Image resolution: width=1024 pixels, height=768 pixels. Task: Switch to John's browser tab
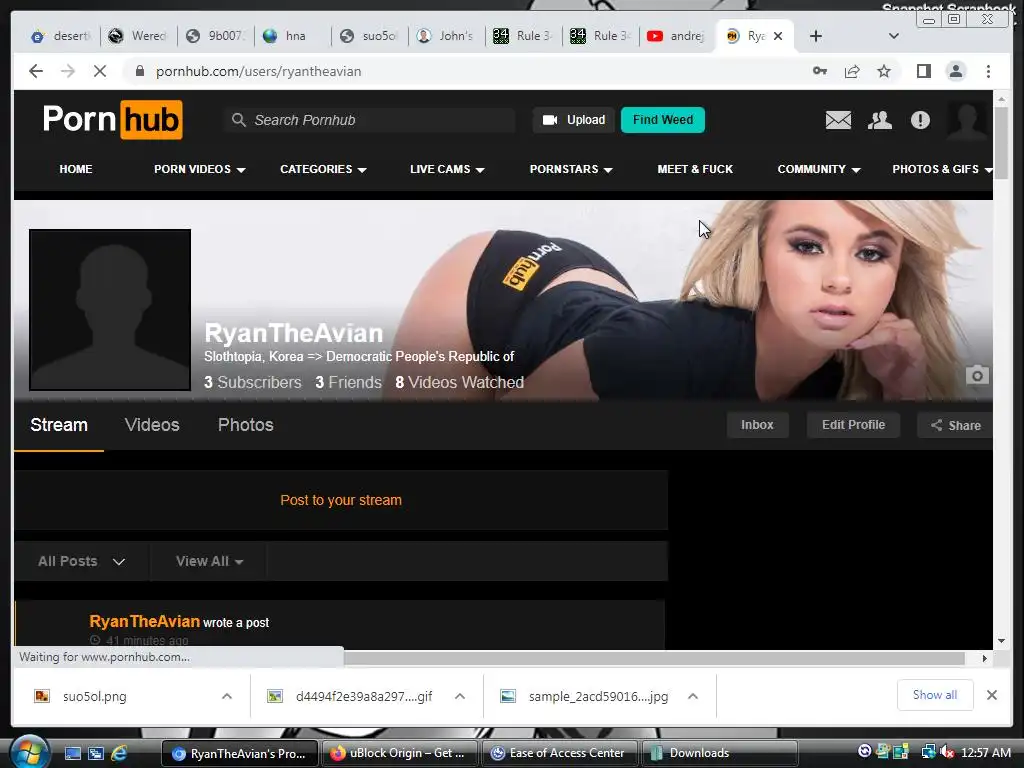click(446, 36)
